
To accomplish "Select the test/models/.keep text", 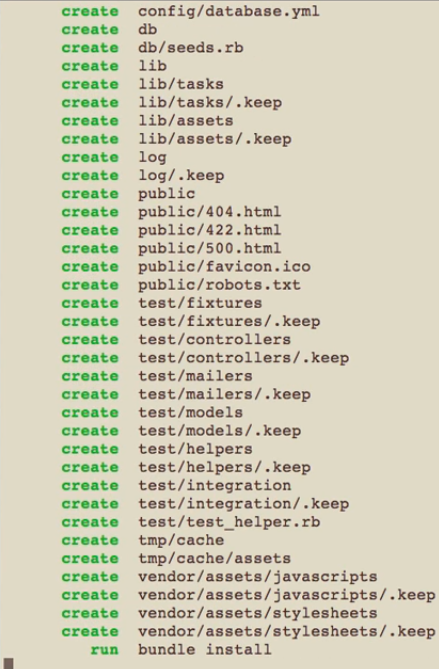I will (220, 431).
